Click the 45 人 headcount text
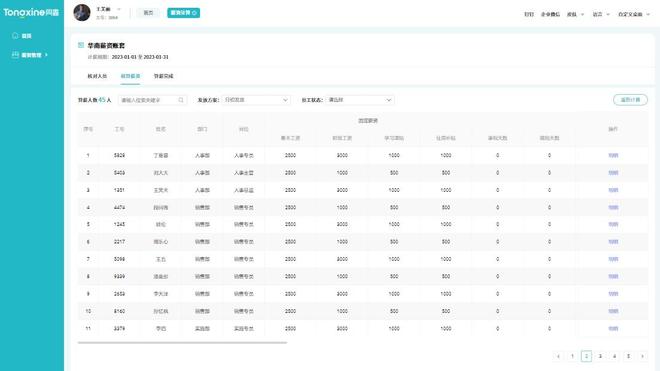Viewport: 660px width, 371px height. pyautogui.click(x=105, y=100)
